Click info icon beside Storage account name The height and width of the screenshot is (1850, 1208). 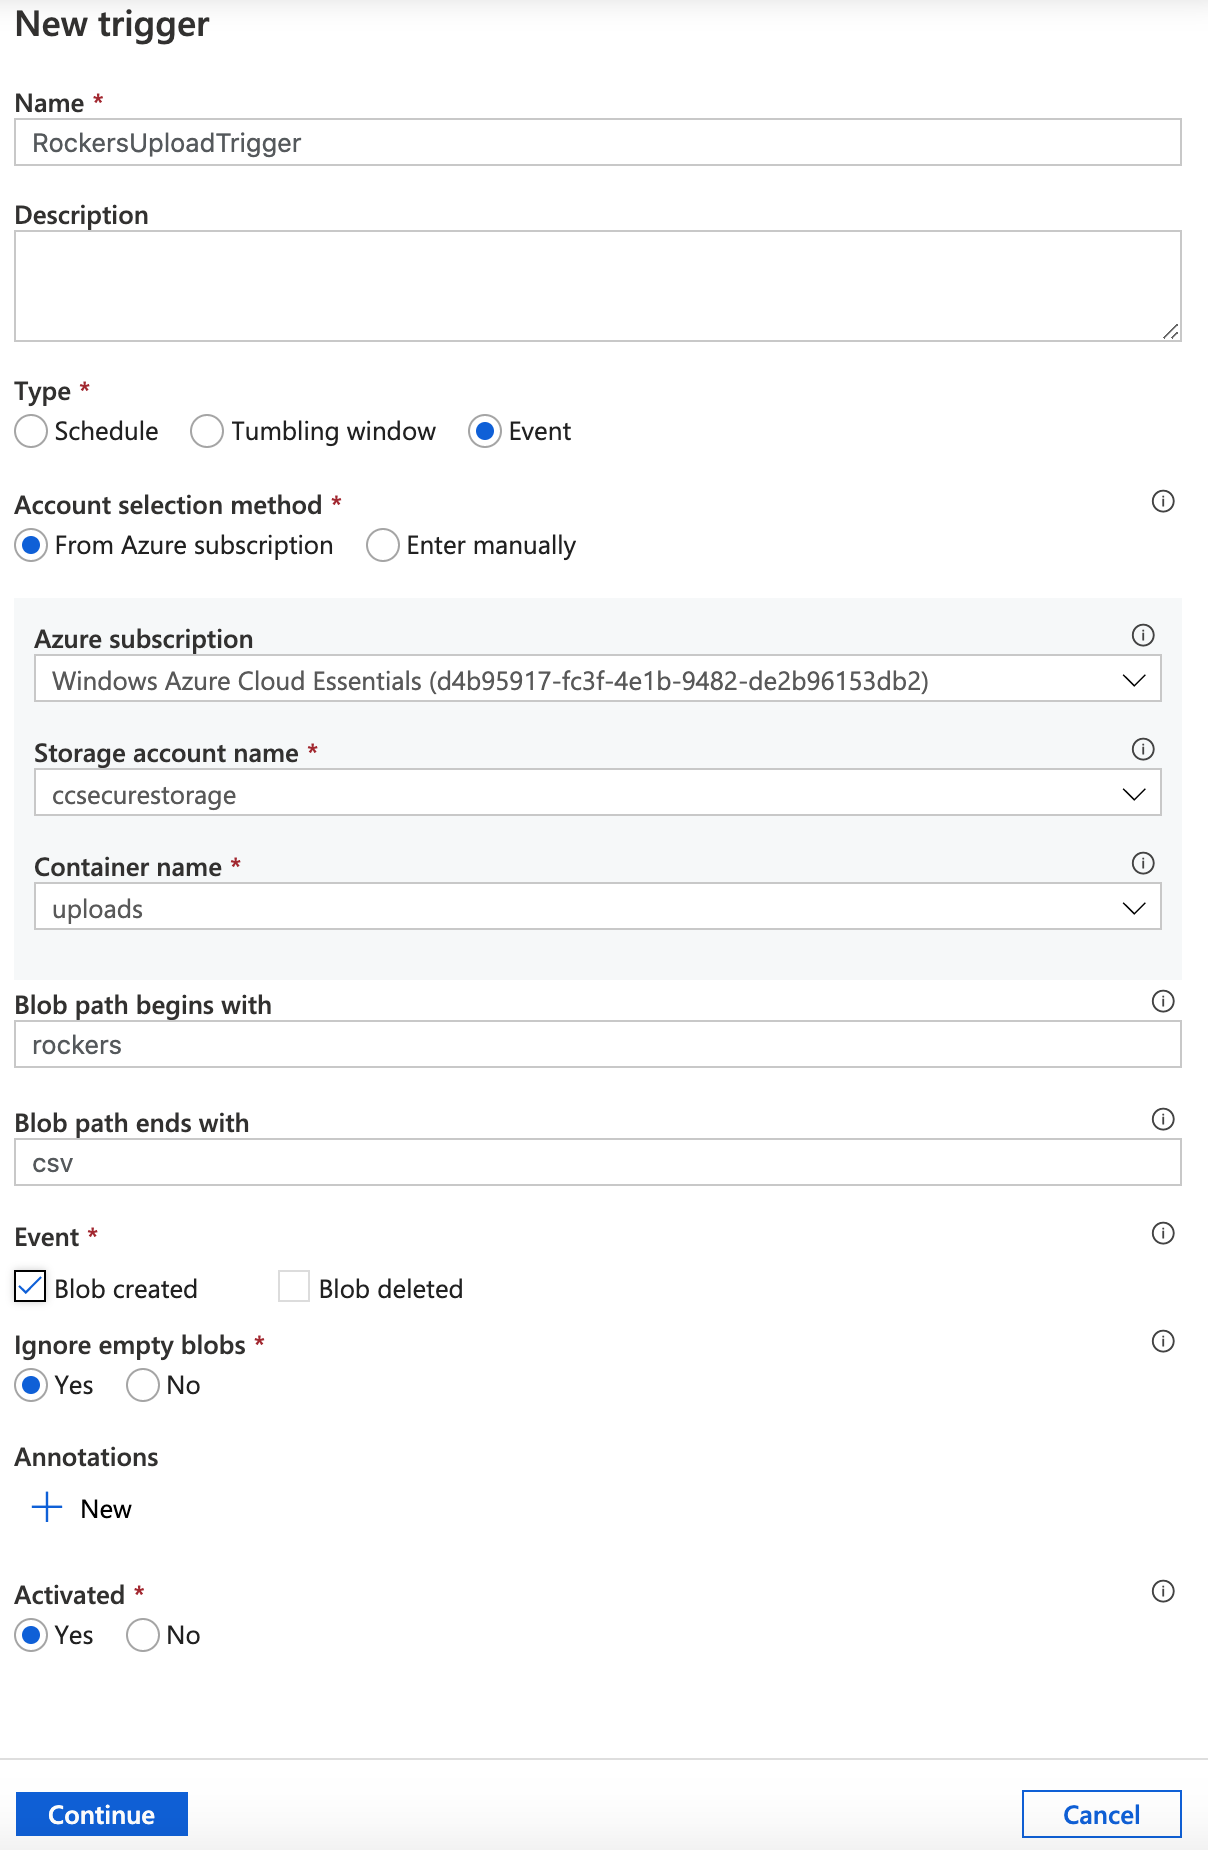[1143, 749]
